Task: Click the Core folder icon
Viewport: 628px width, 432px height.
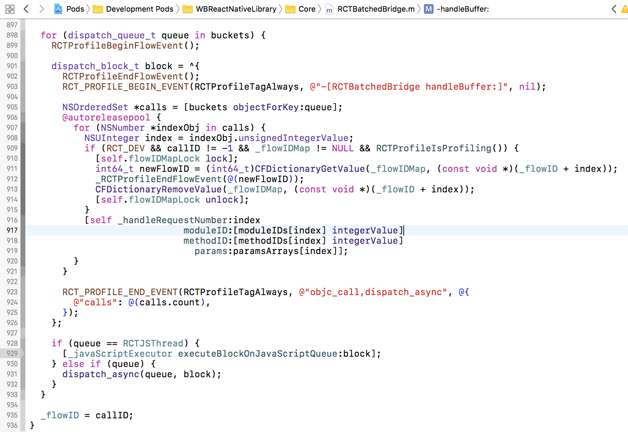Action: (290, 9)
